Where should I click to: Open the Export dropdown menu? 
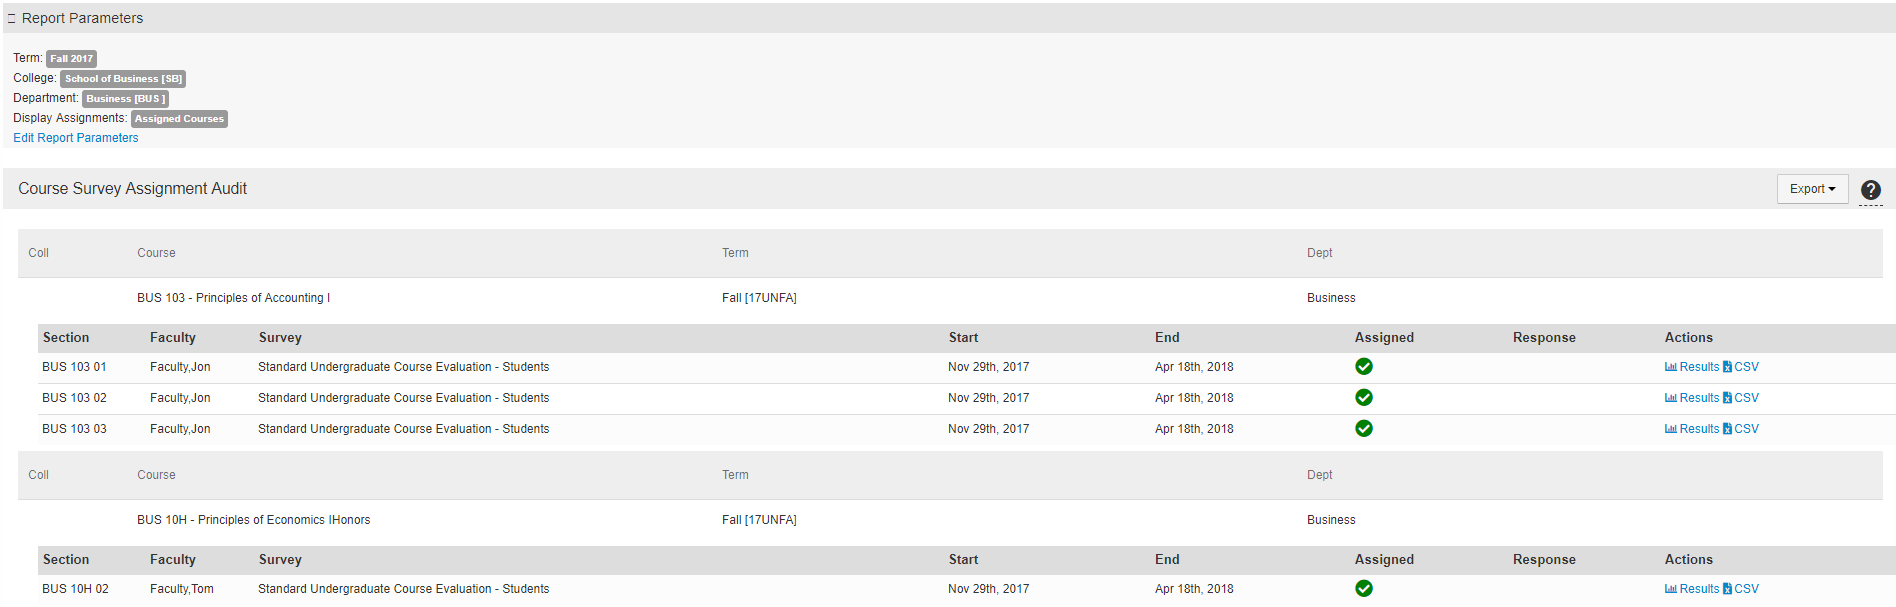tap(1812, 189)
